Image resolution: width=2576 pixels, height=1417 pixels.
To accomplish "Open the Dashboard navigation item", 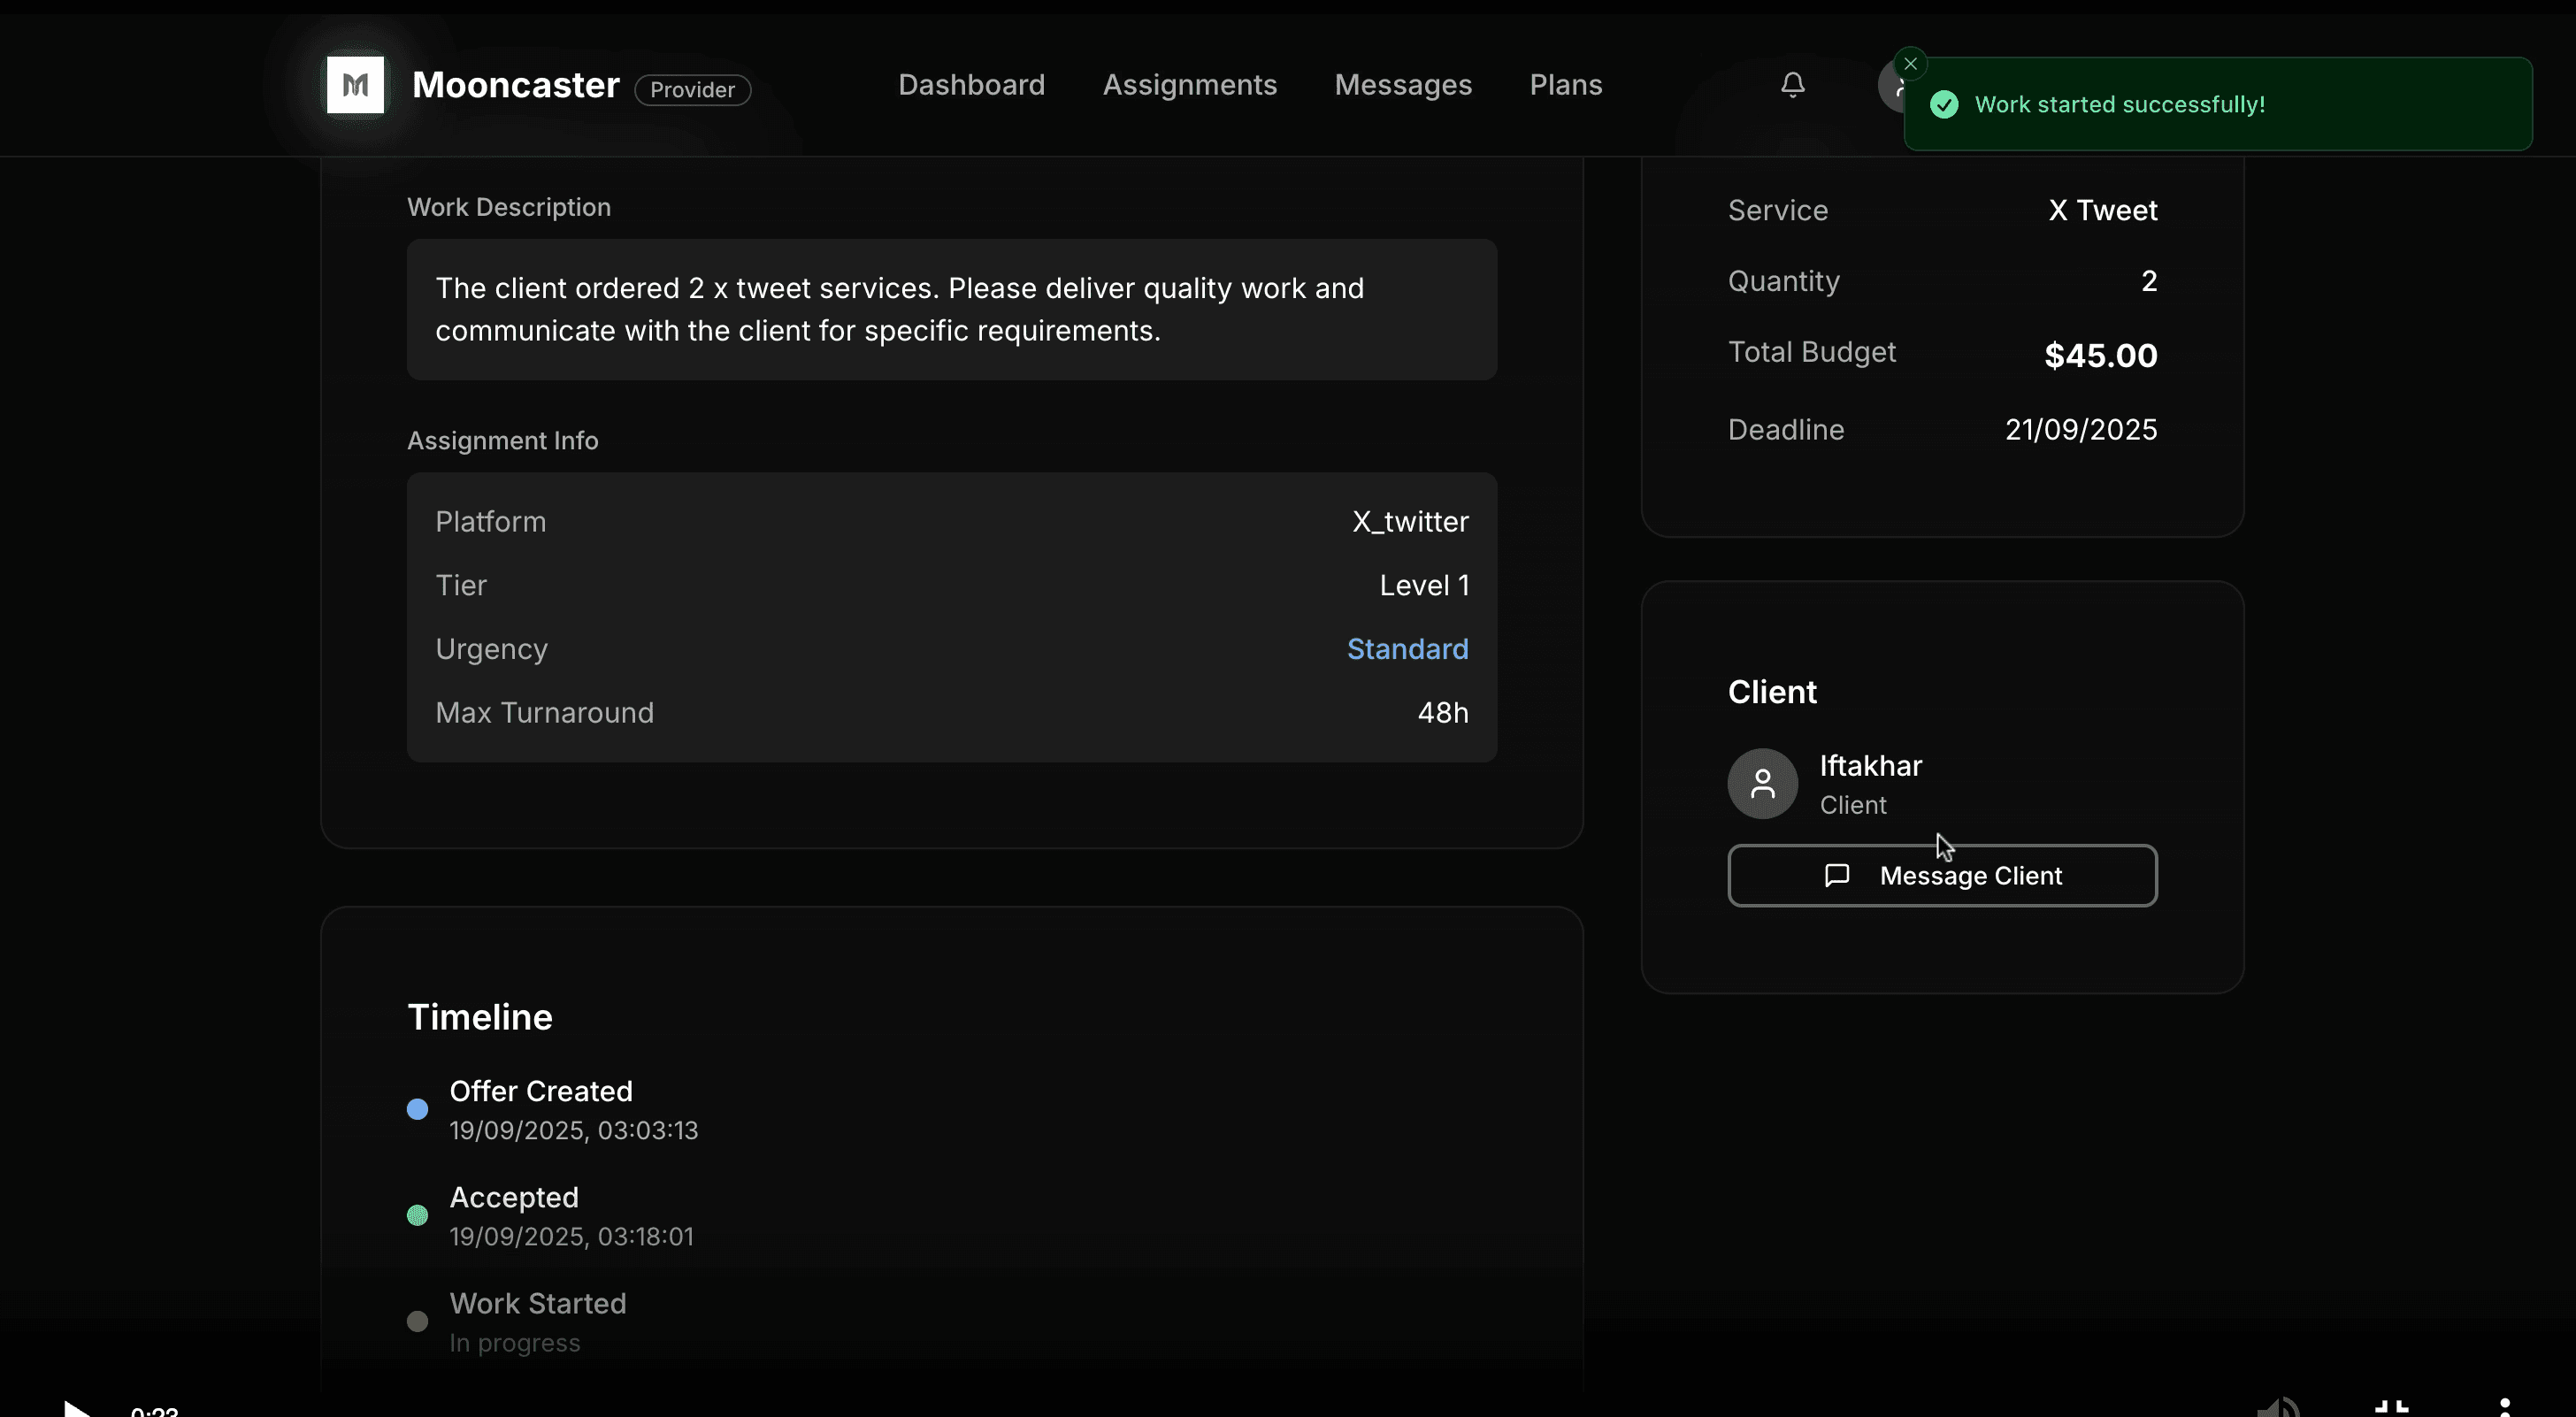I will click(971, 85).
